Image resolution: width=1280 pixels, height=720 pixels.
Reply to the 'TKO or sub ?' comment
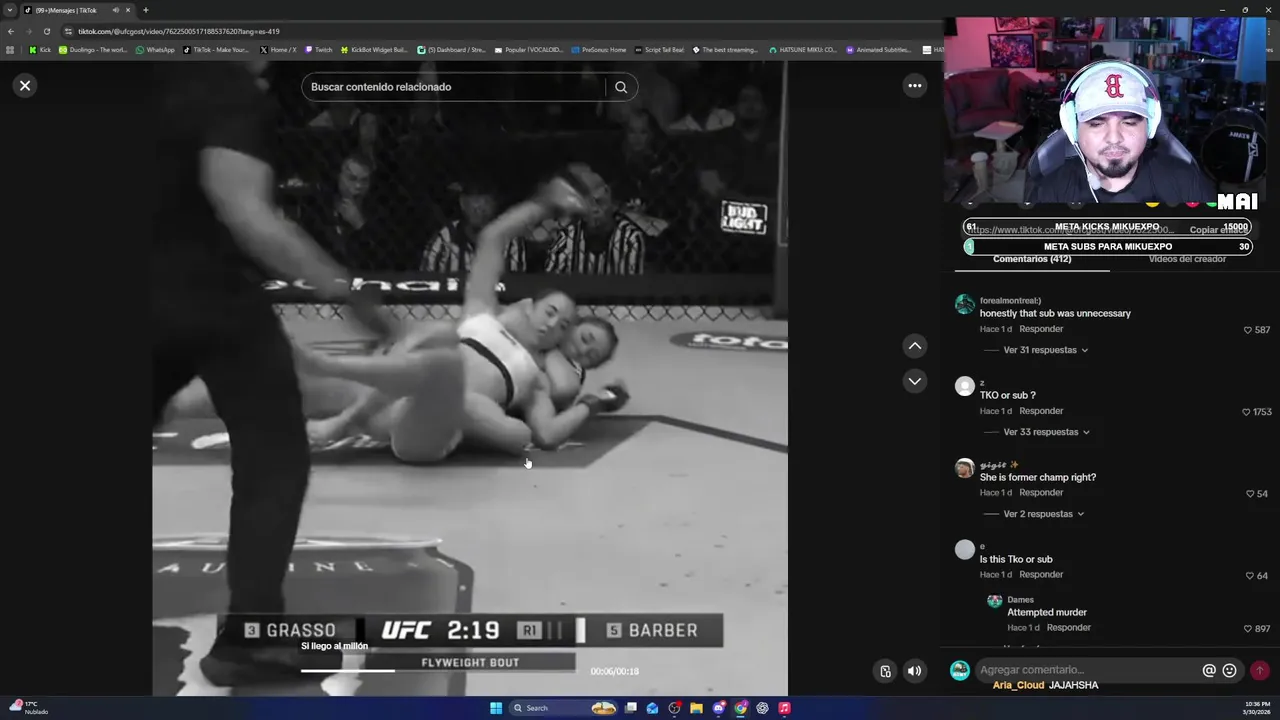pyautogui.click(x=1041, y=411)
